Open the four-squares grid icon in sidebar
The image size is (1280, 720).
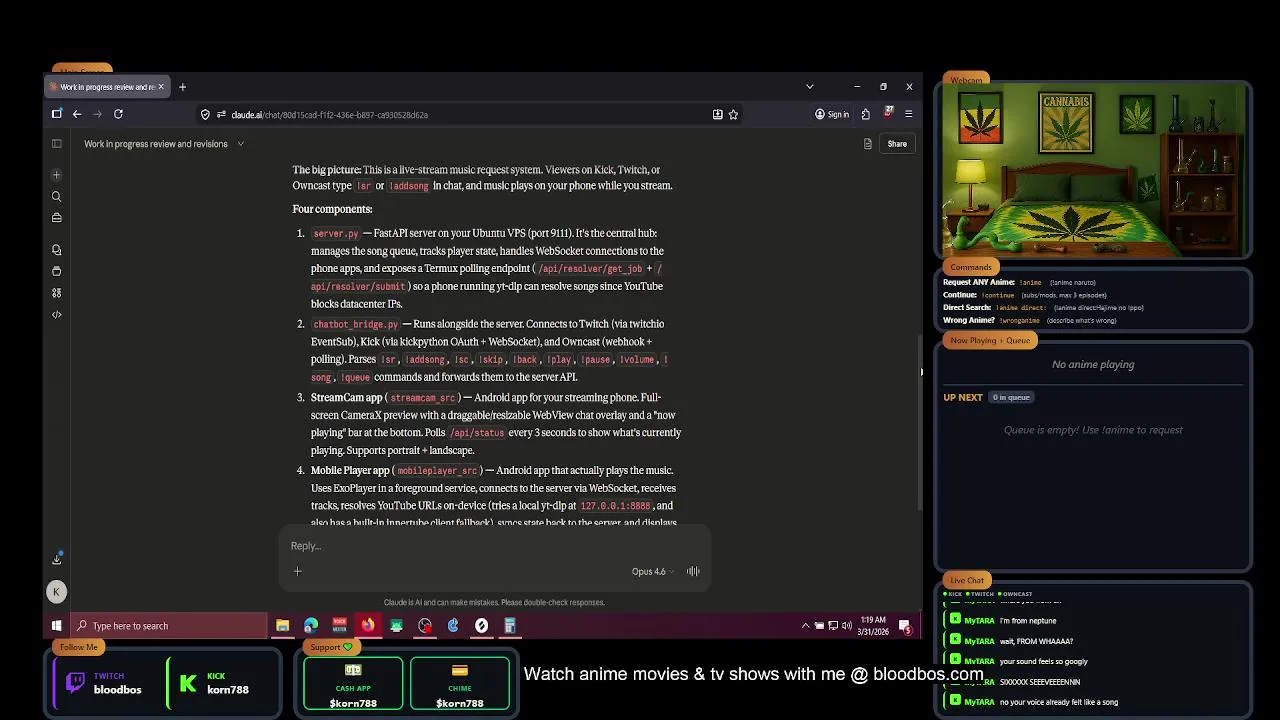(x=57, y=293)
